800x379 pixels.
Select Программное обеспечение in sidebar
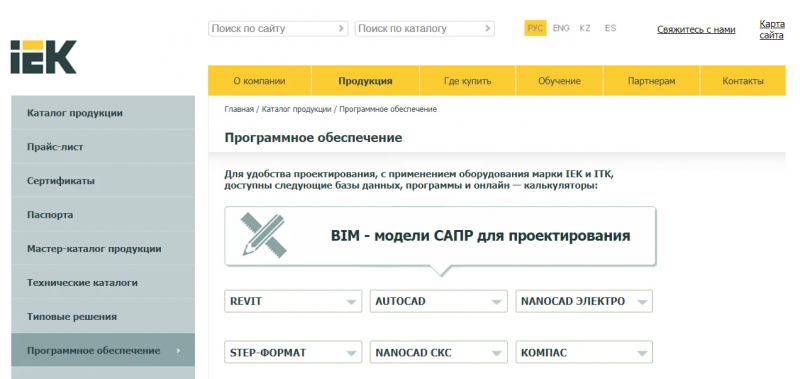[x=103, y=350]
